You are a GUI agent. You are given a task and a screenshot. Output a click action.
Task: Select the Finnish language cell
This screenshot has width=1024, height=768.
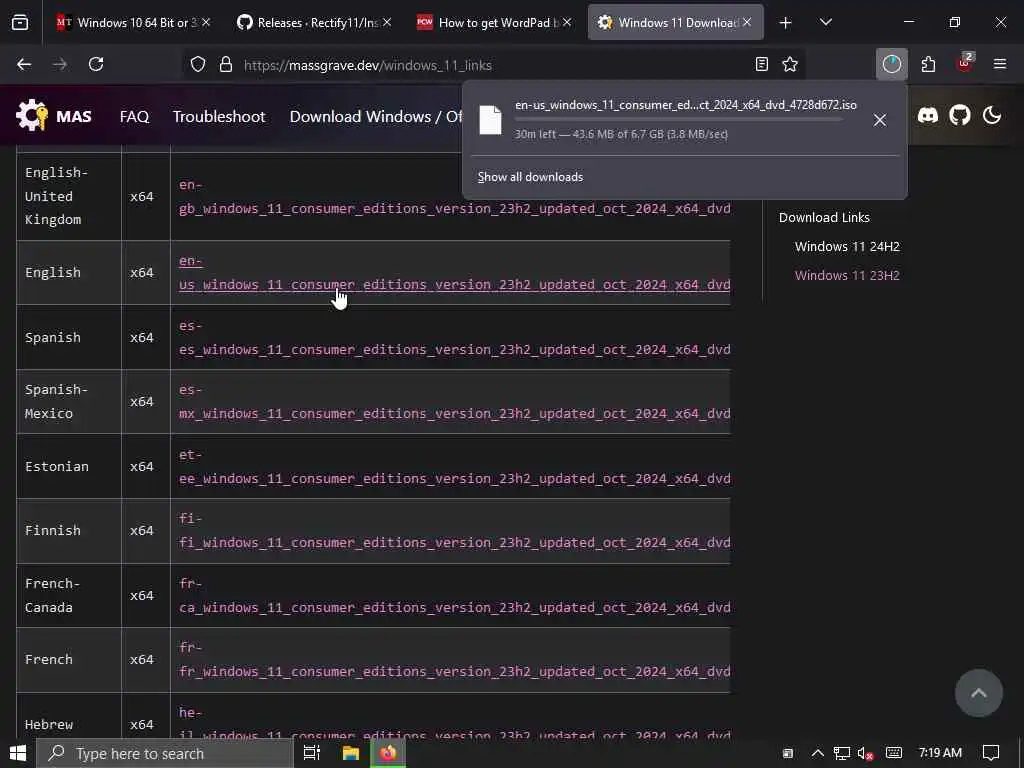[69, 530]
